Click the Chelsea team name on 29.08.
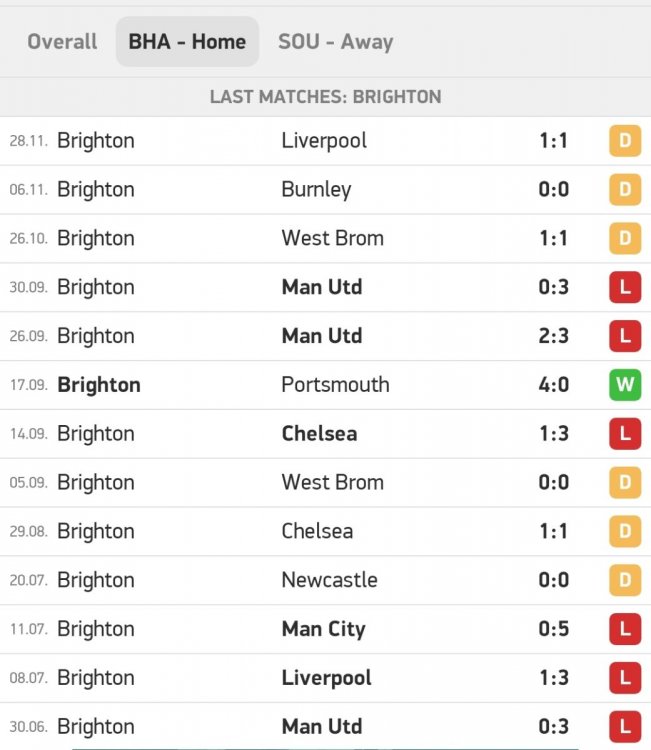This screenshot has width=651, height=750. tap(317, 532)
